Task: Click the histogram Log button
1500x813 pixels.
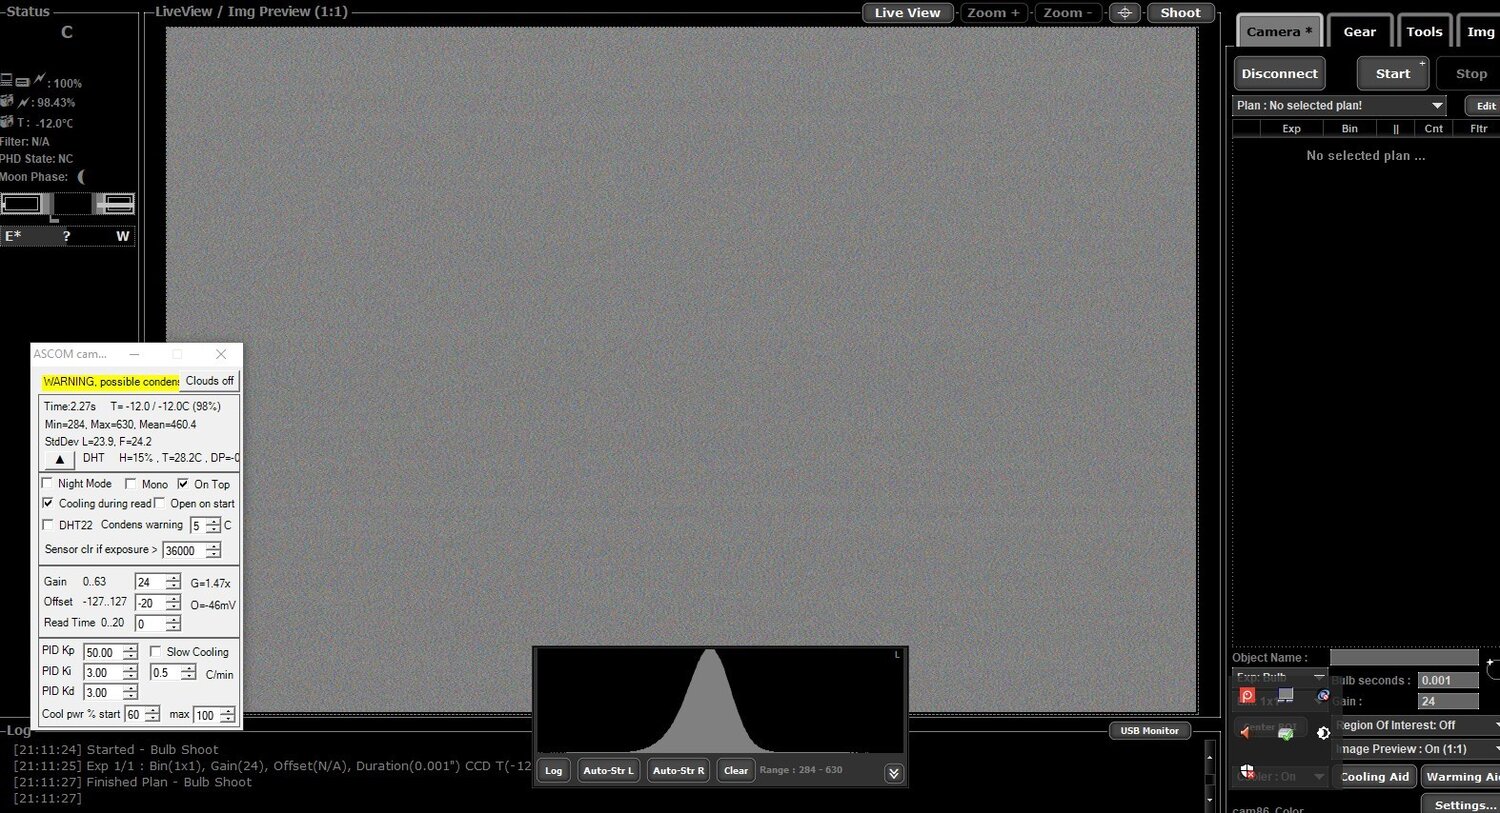Action: tap(553, 770)
